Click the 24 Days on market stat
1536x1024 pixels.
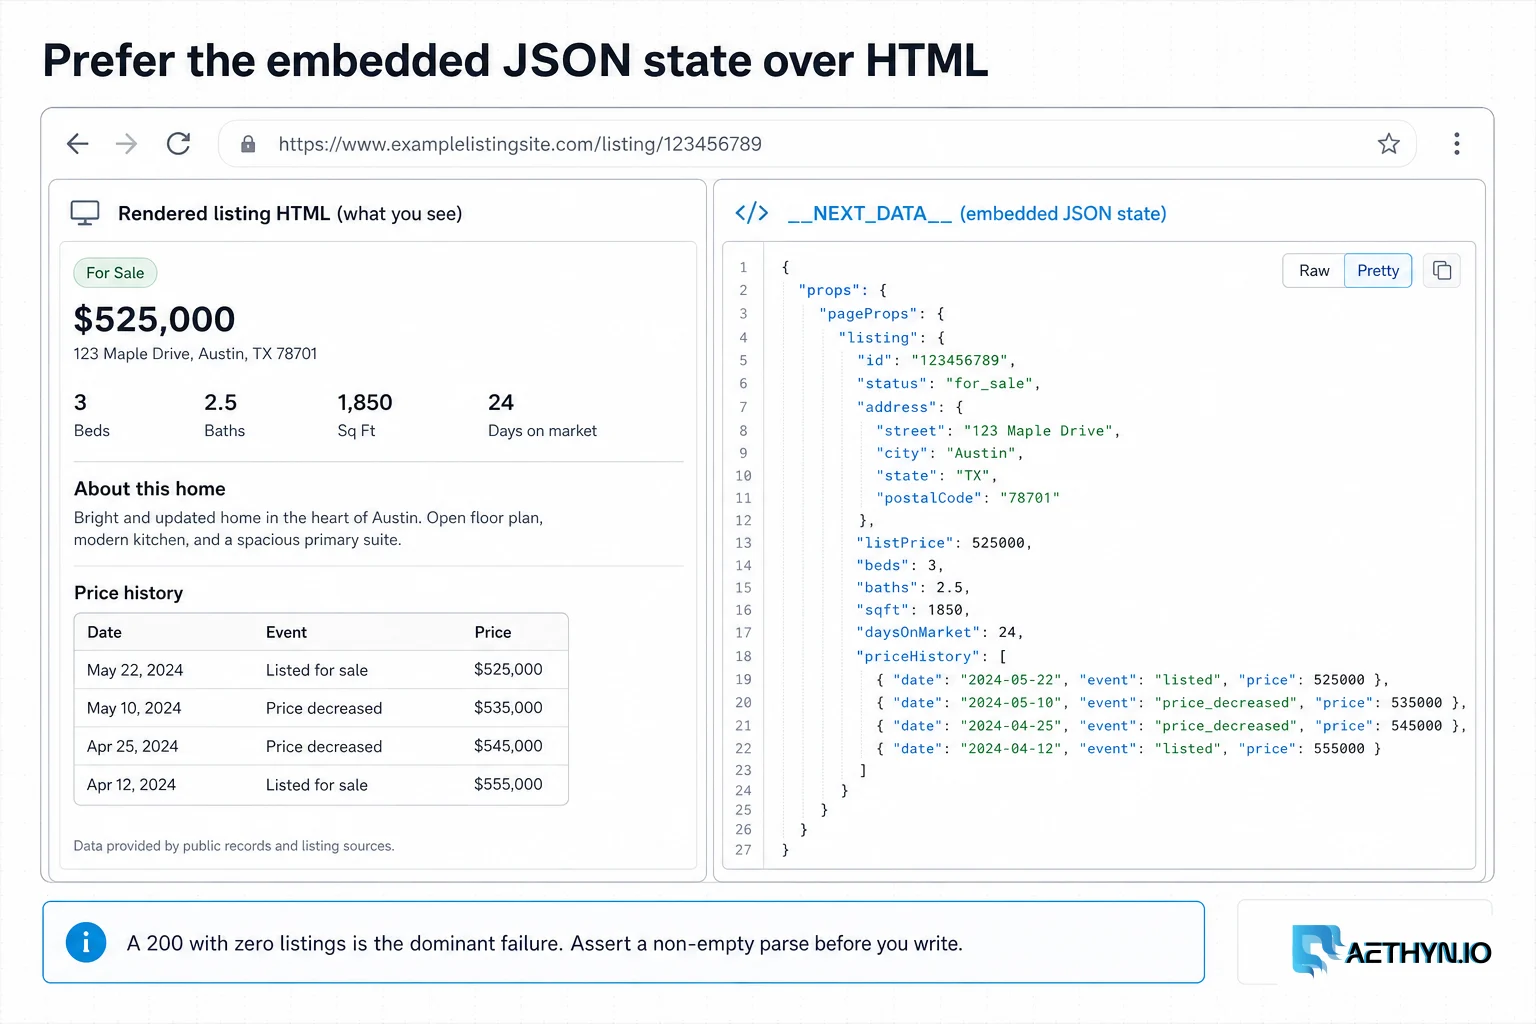pos(542,415)
